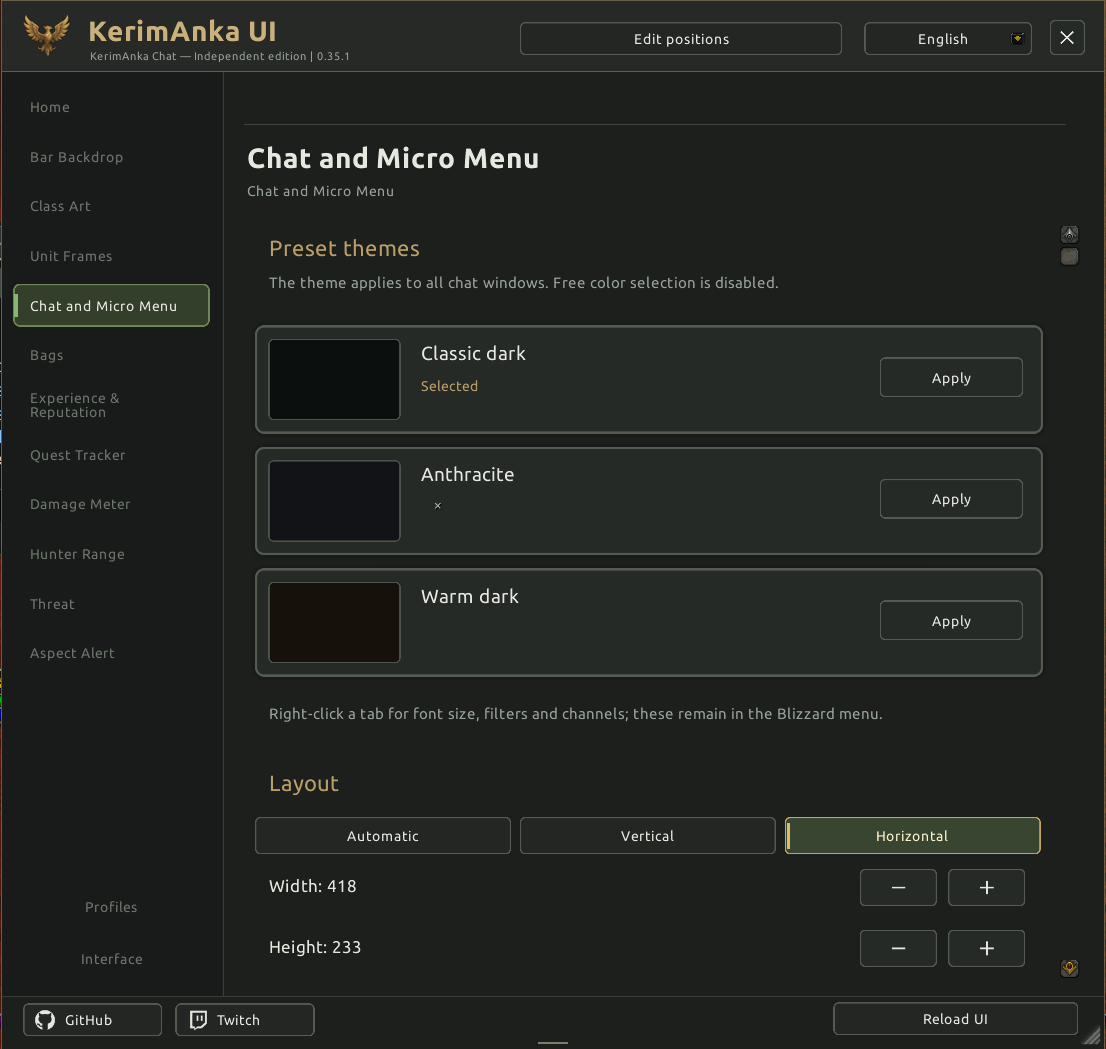Increase the chat Width value
This screenshot has height=1049, width=1106.
tap(986, 887)
